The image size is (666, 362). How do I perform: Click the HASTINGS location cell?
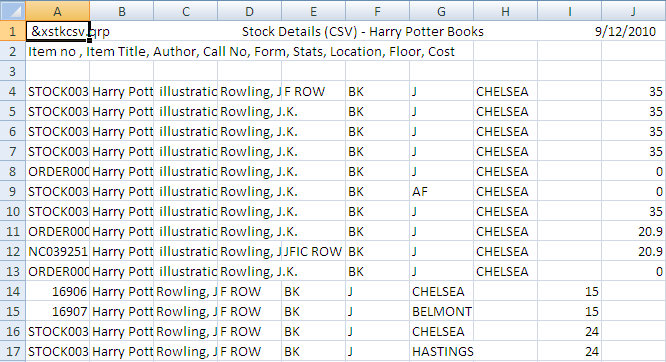click(441, 351)
